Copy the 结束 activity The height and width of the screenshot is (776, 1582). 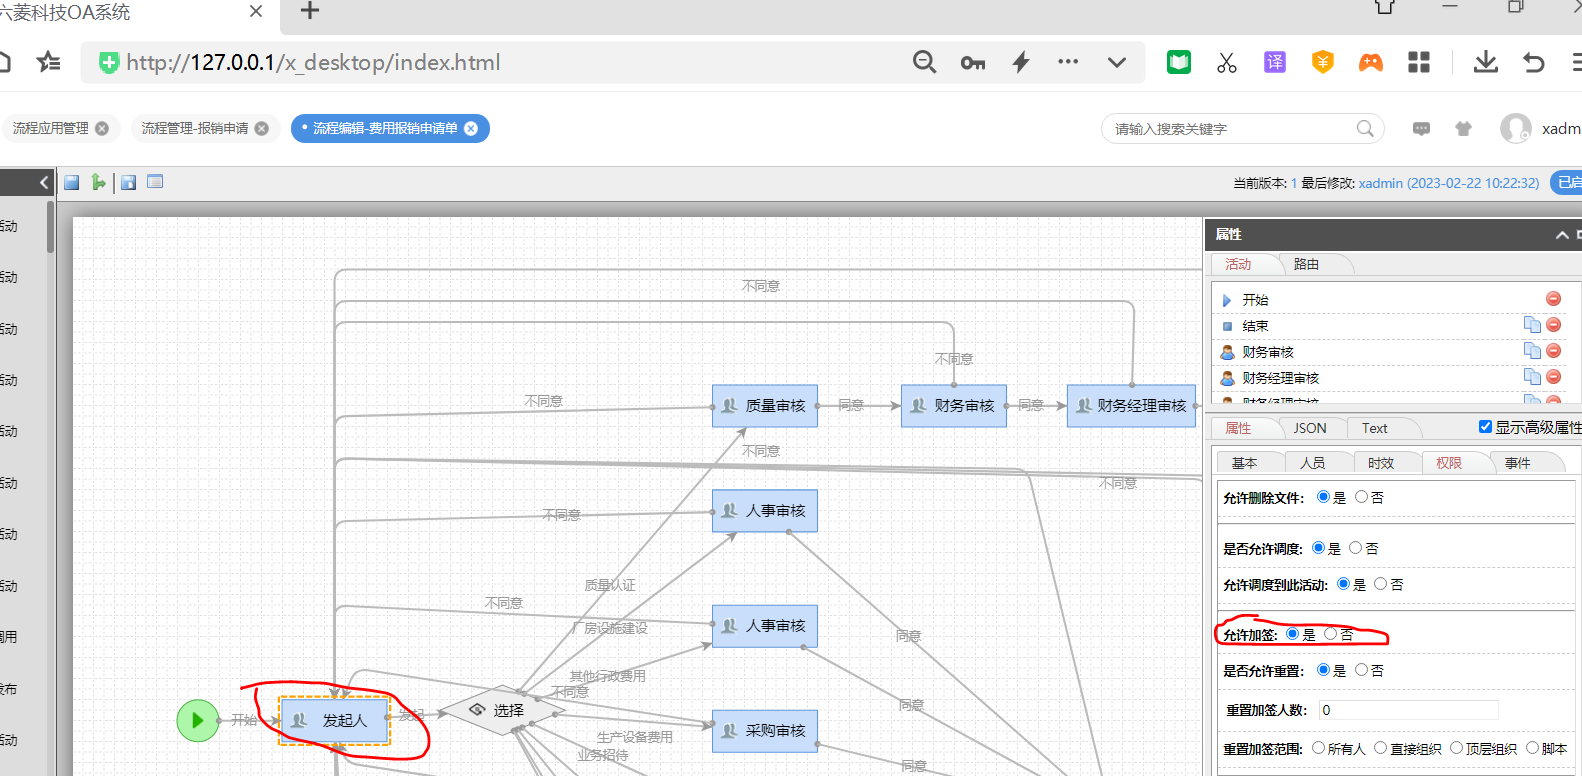[1532, 324]
